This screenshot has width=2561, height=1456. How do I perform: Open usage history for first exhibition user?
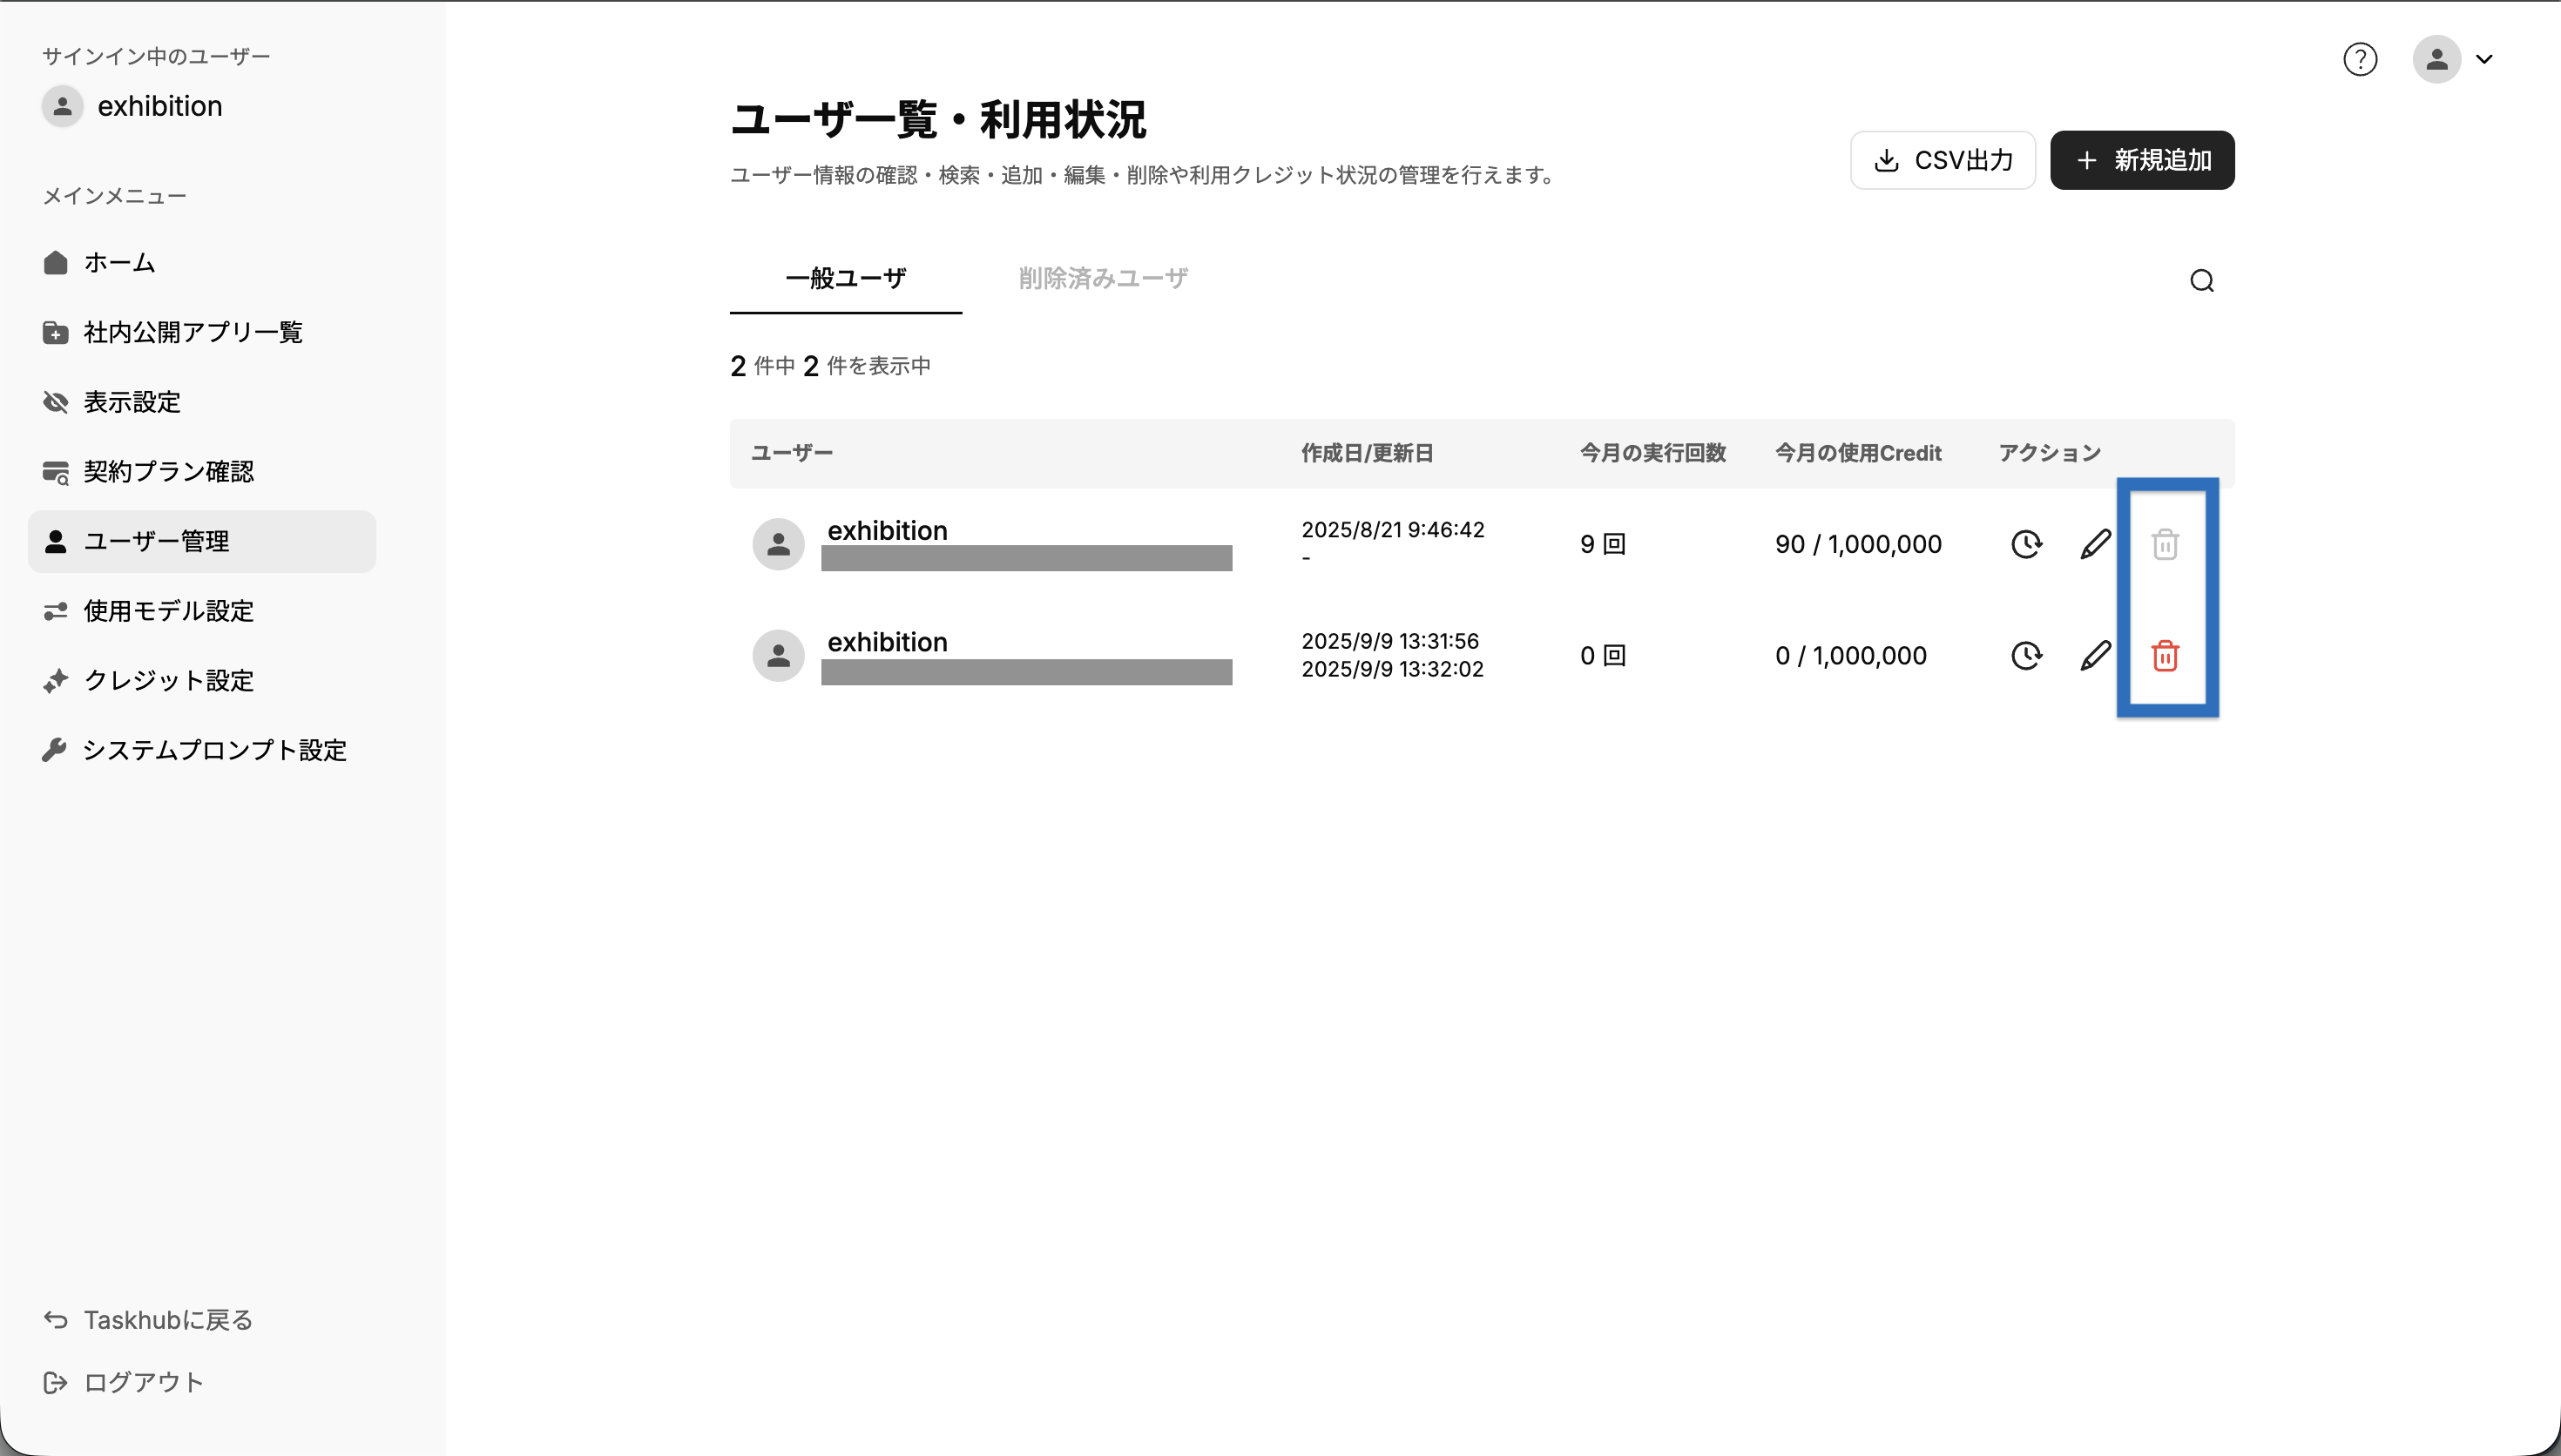[2026, 544]
